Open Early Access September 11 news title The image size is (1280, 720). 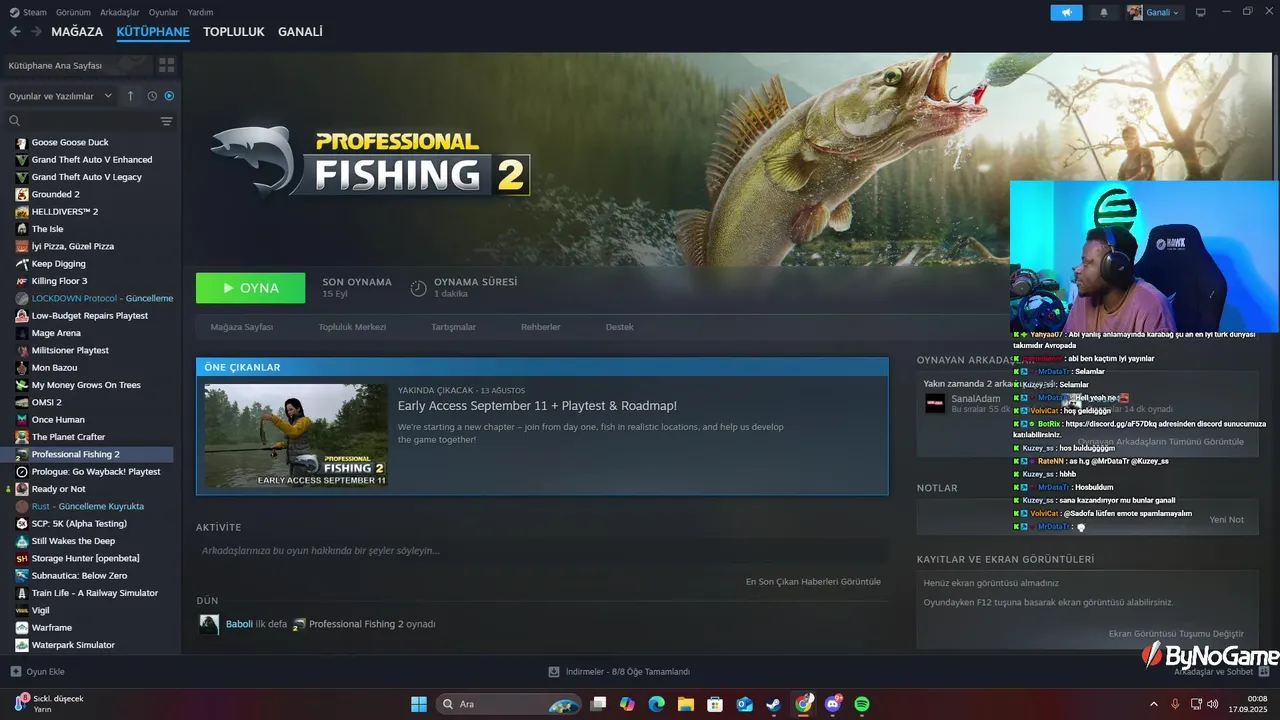coord(537,406)
